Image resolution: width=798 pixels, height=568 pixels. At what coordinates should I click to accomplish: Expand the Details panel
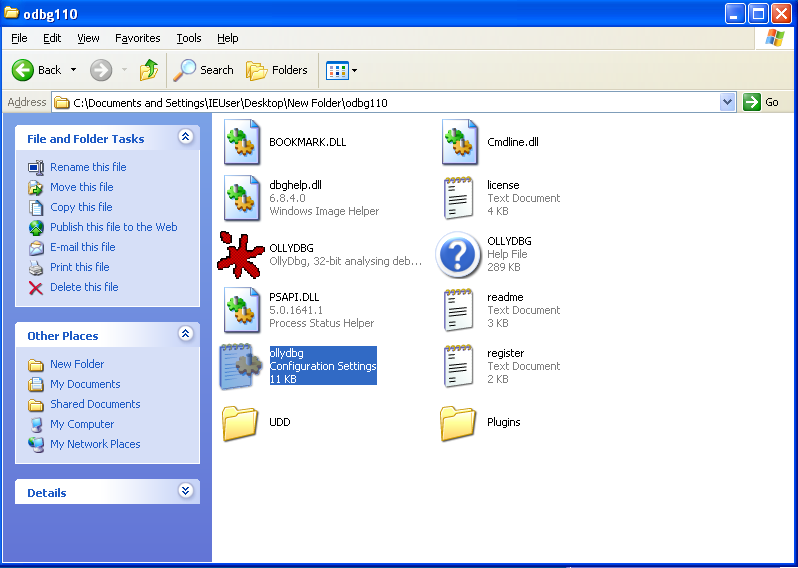coord(185,491)
